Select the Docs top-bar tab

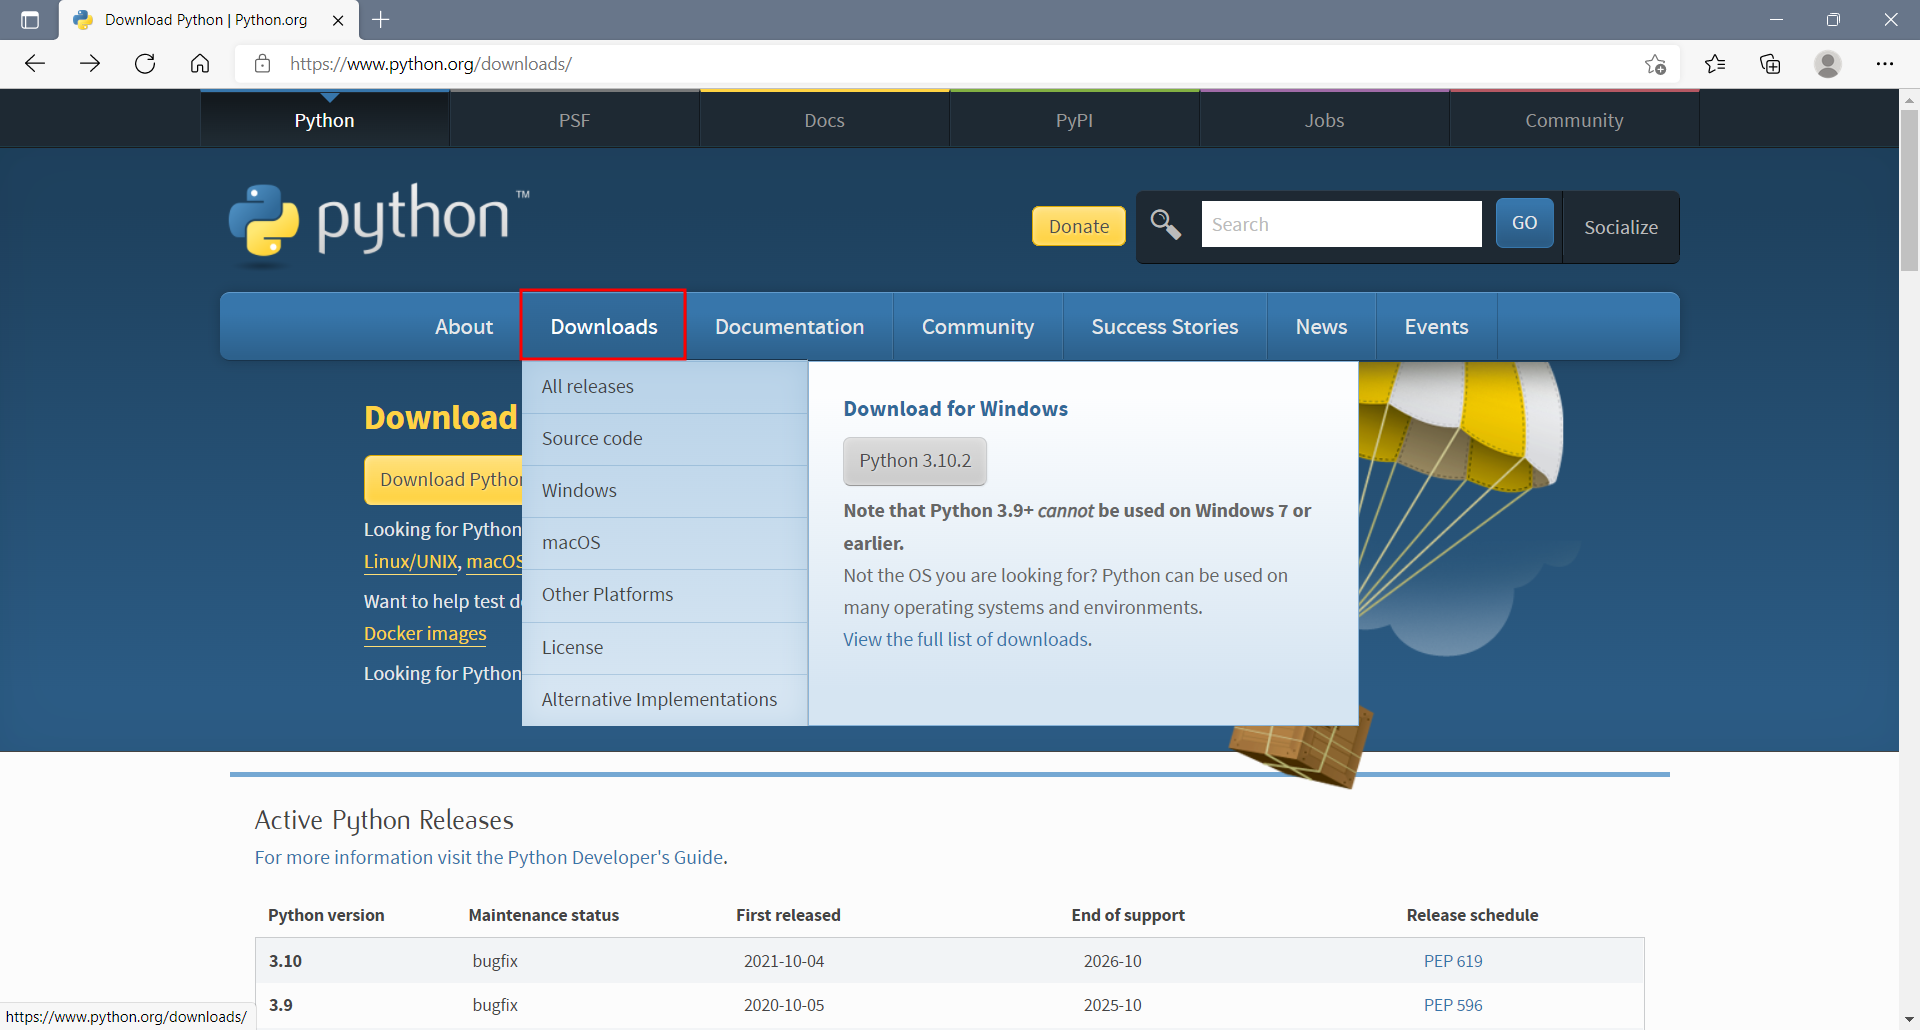point(825,120)
